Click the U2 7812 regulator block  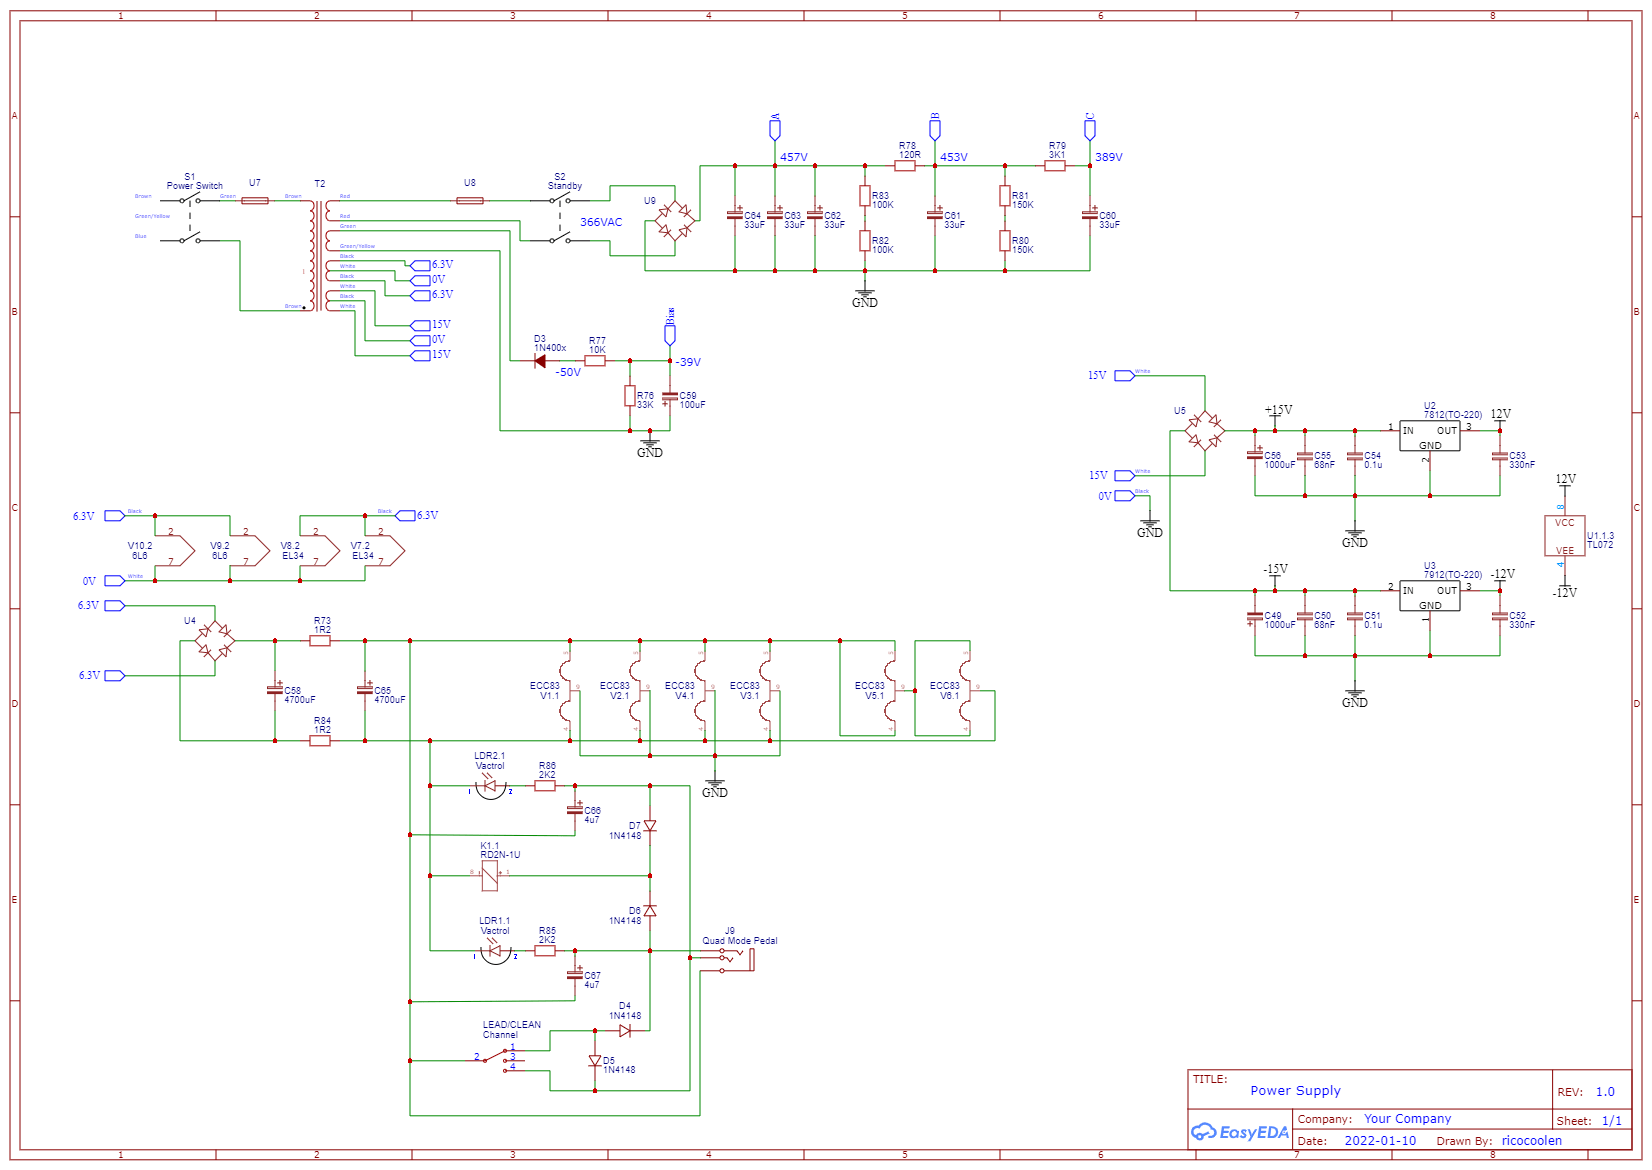tap(1430, 436)
